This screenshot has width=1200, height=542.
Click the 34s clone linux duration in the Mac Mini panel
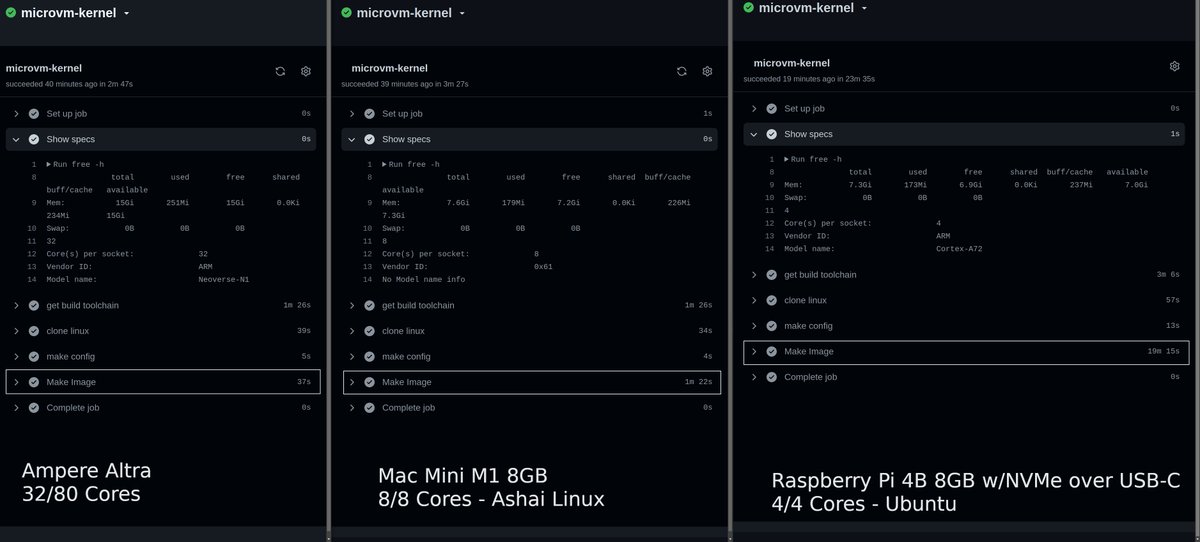pyautogui.click(x=705, y=331)
